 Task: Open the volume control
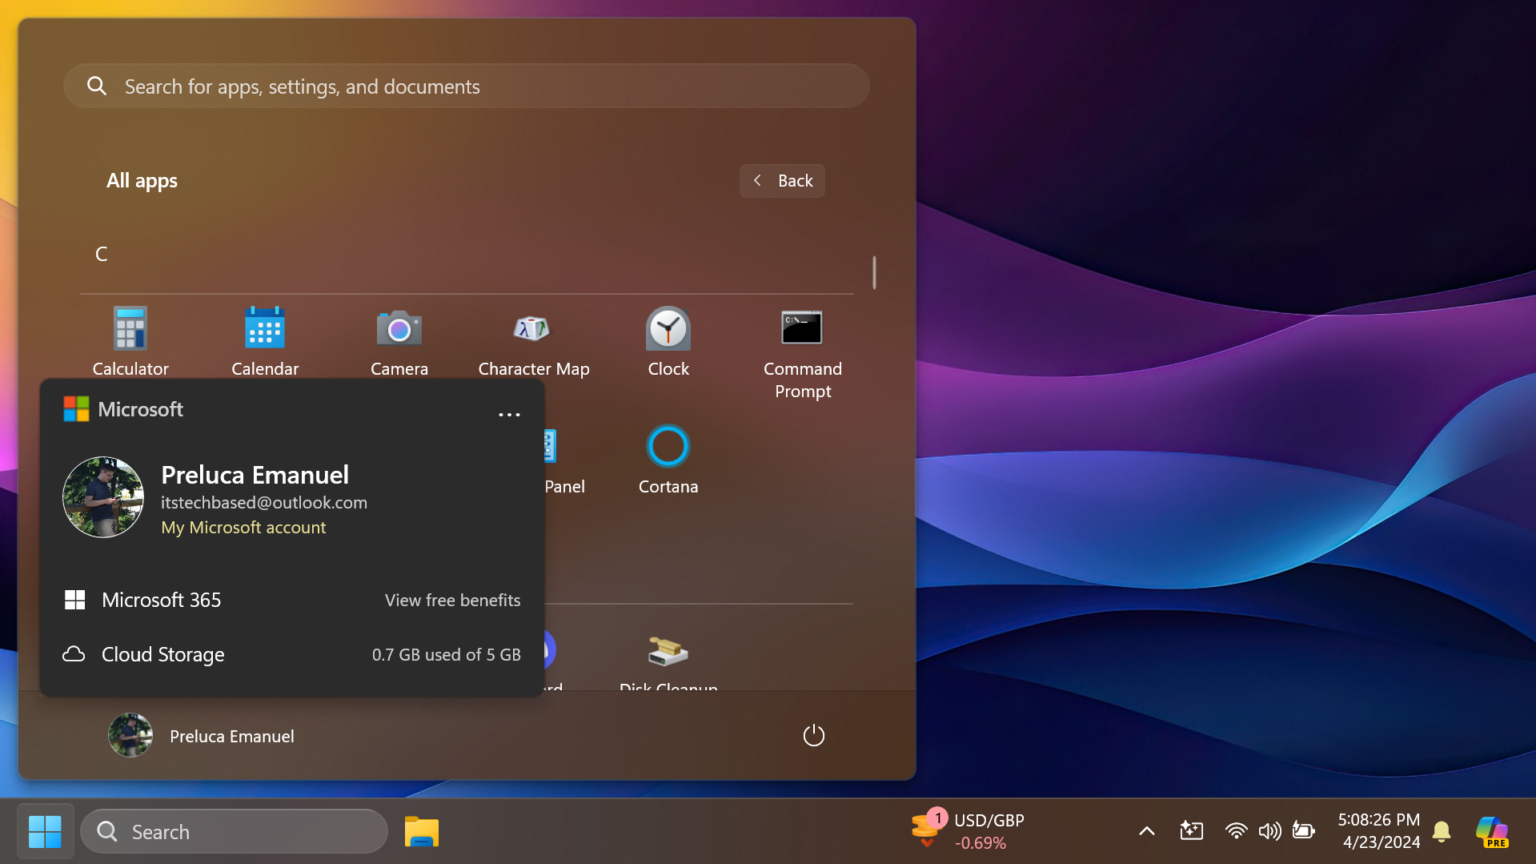(x=1270, y=830)
